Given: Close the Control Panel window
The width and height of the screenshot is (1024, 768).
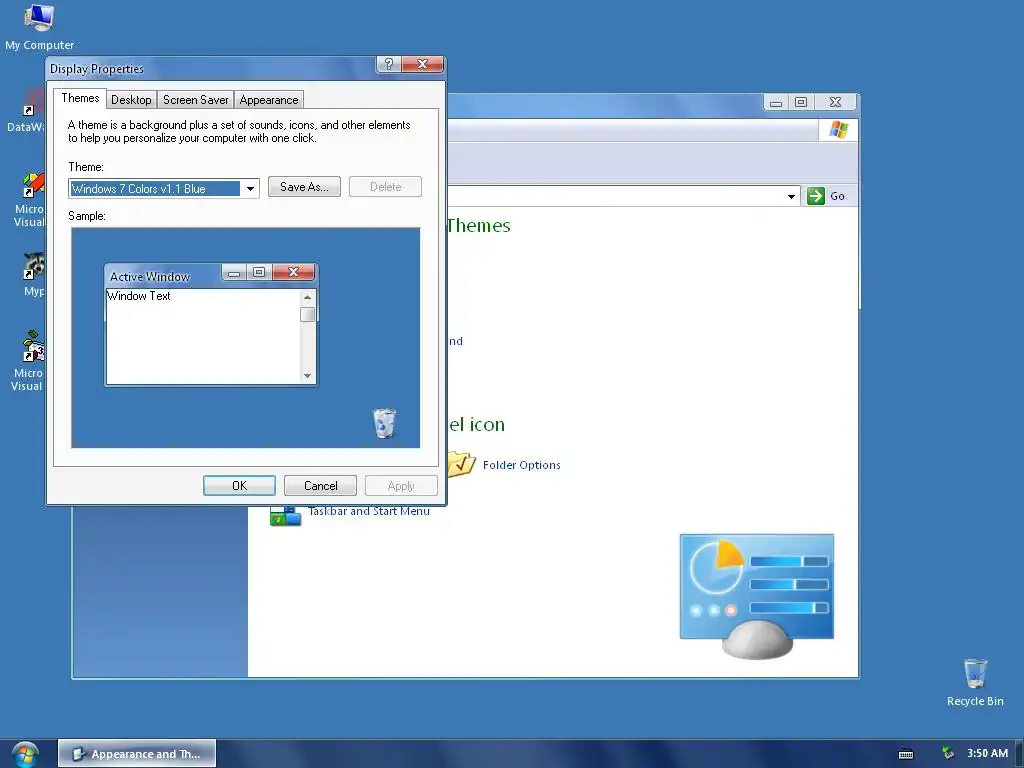Looking at the screenshot, I should tap(835, 103).
